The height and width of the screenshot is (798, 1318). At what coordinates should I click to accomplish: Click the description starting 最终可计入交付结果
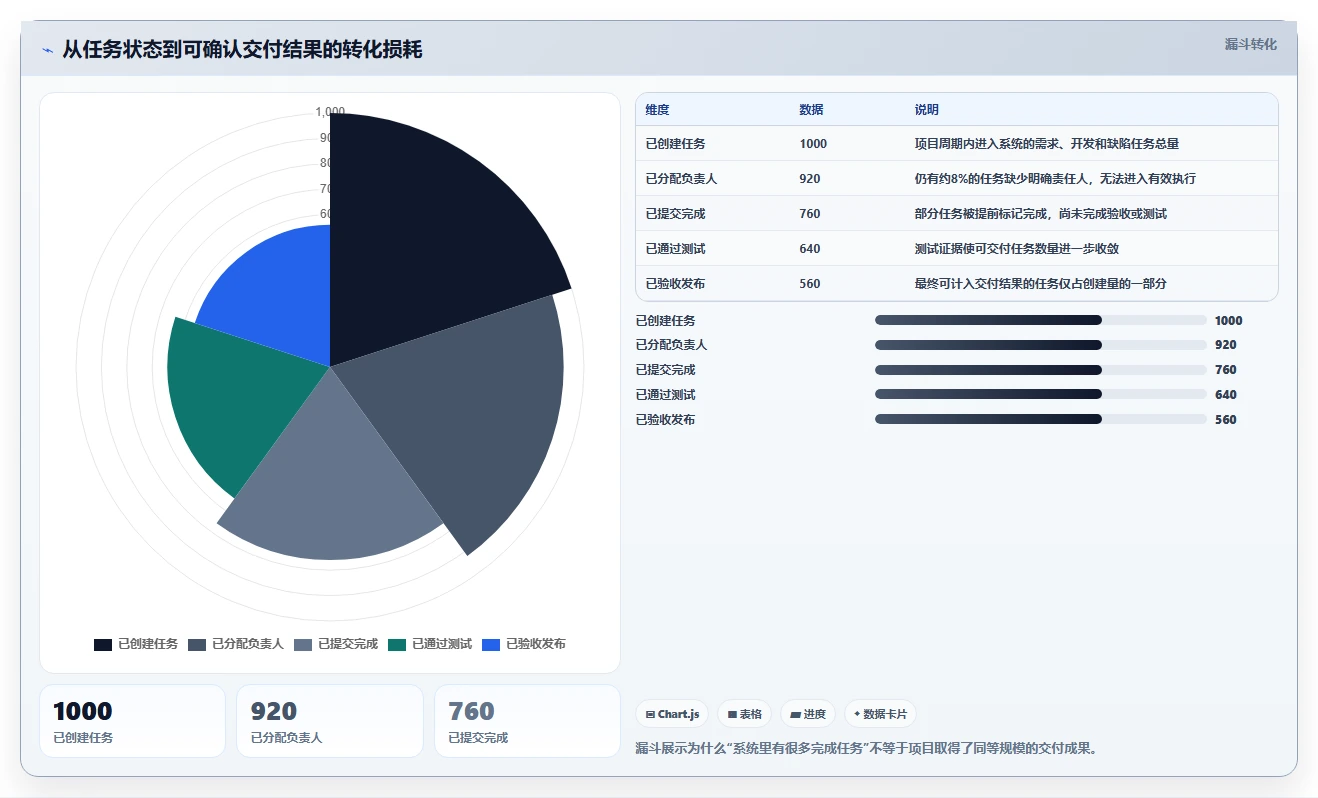[x=1040, y=284]
